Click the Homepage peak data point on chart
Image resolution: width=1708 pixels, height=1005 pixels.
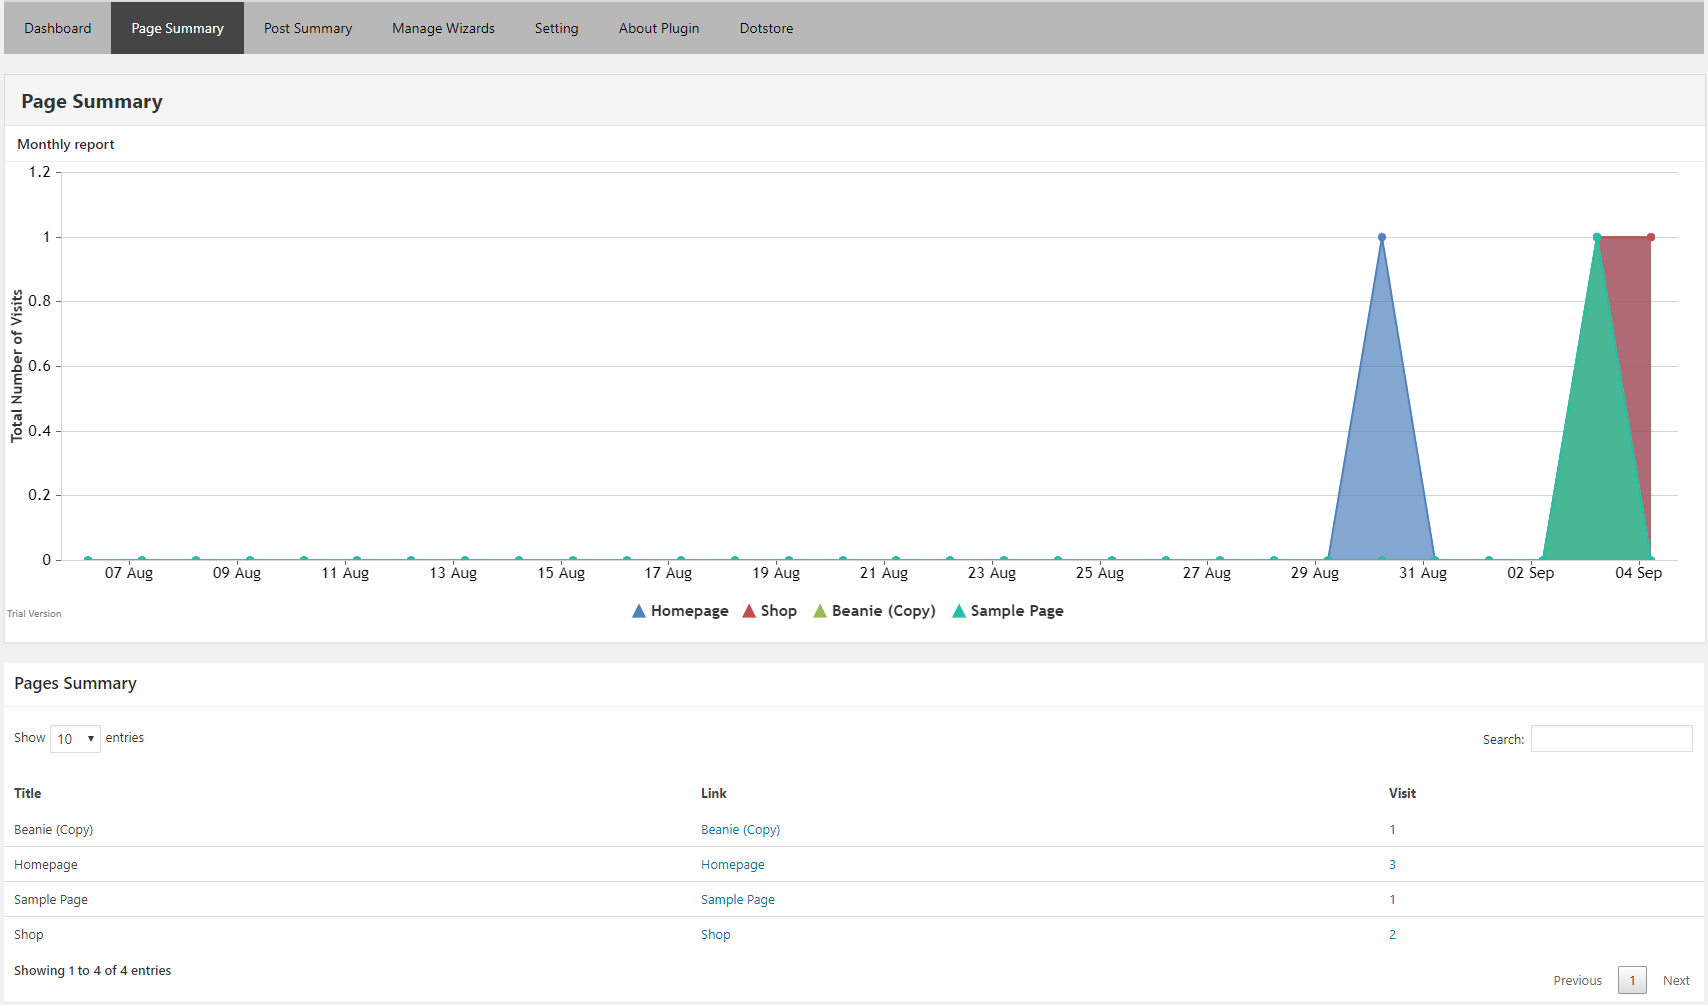point(1382,238)
